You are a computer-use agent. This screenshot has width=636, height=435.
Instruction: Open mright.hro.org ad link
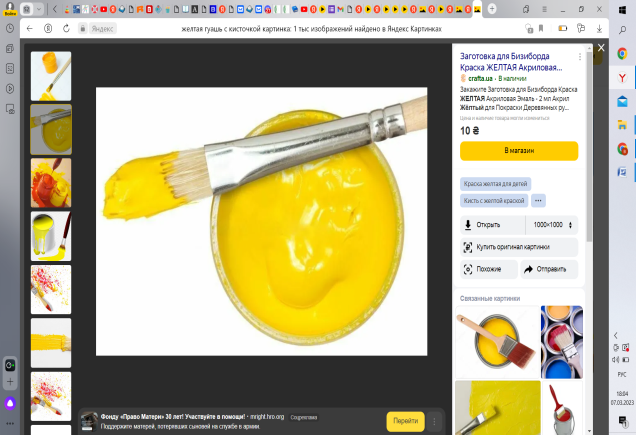coord(267,417)
